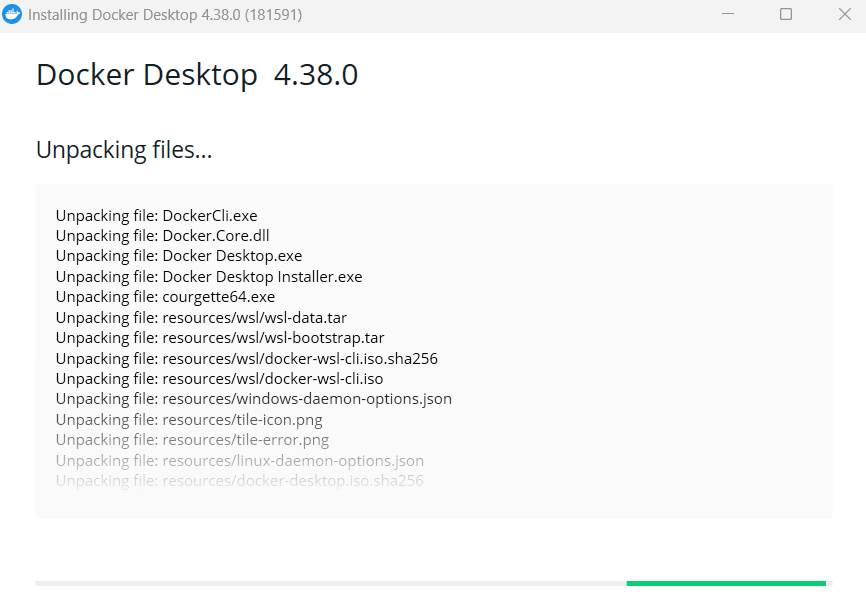This screenshot has height=598, width=866.
Task: Select log line 'Unpacking file: DockerCli.exe'
Action: coord(156,216)
